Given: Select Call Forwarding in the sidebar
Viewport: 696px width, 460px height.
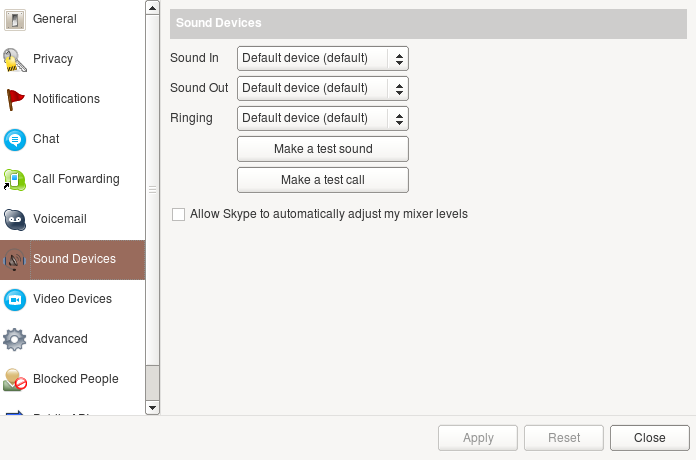Looking at the screenshot, I should (x=72, y=179).
